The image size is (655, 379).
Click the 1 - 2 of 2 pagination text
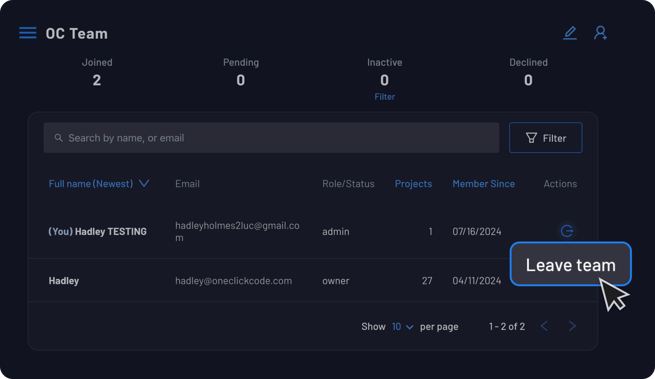coord(507,326)
